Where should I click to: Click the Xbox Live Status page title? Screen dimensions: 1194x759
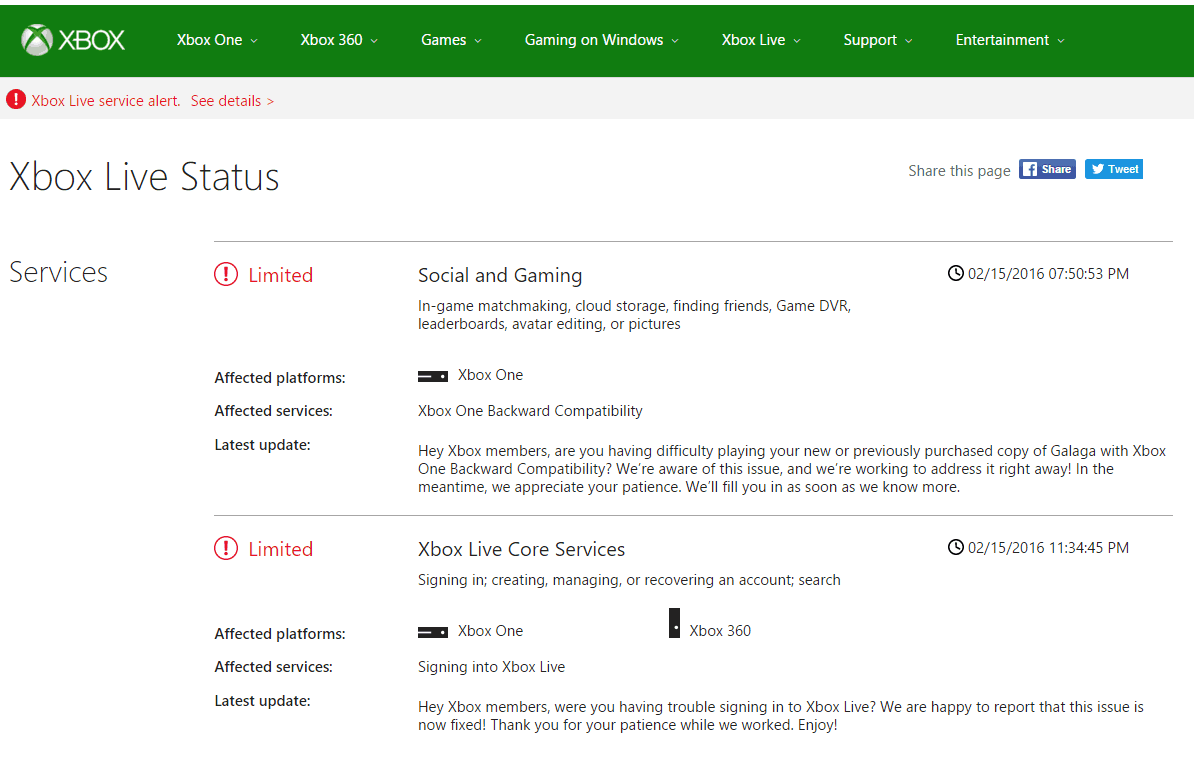coord(145,177)
